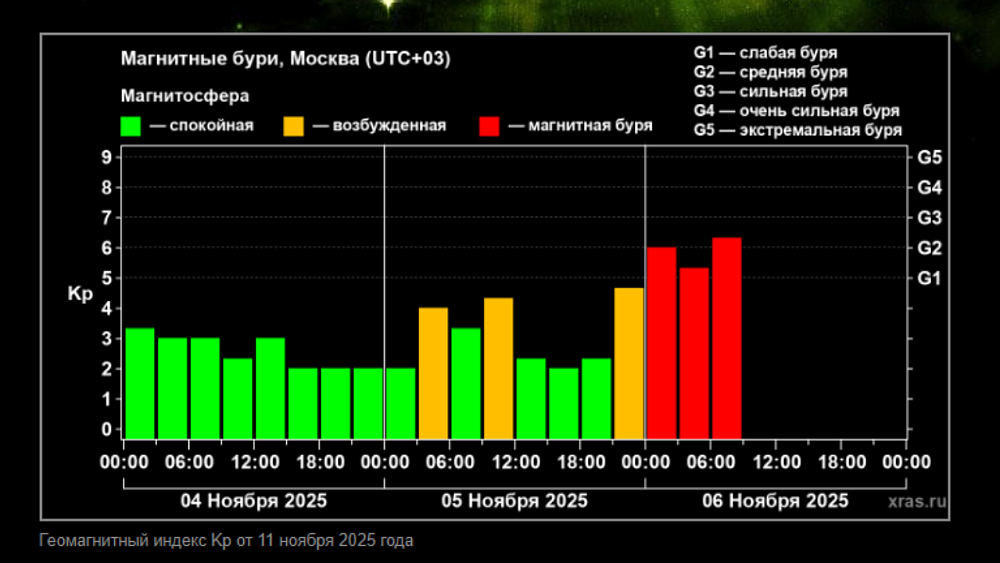The image size is (1000, 563).
Task: Click the 'G1 — слабая буря' legend line
Action: point(765,52)
